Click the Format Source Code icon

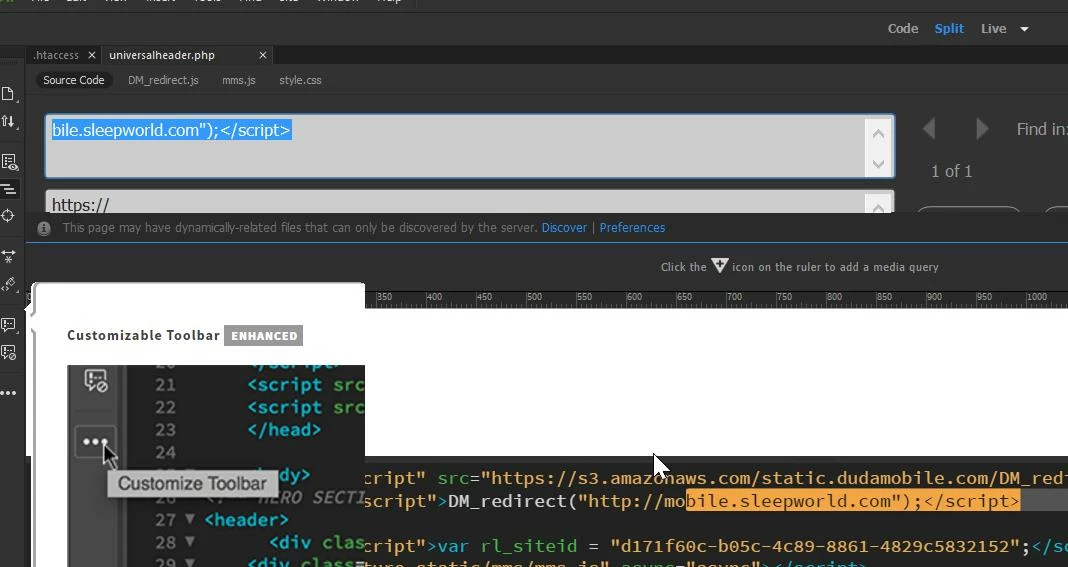pos(8,284)
